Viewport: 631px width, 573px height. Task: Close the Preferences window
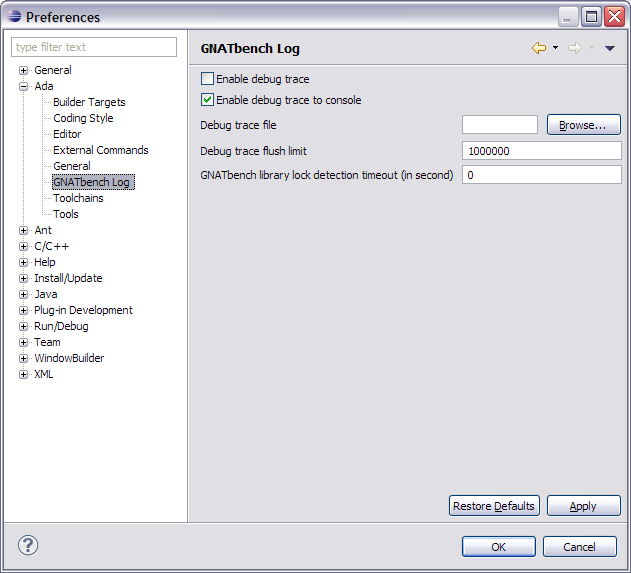(x=614, y=17)
